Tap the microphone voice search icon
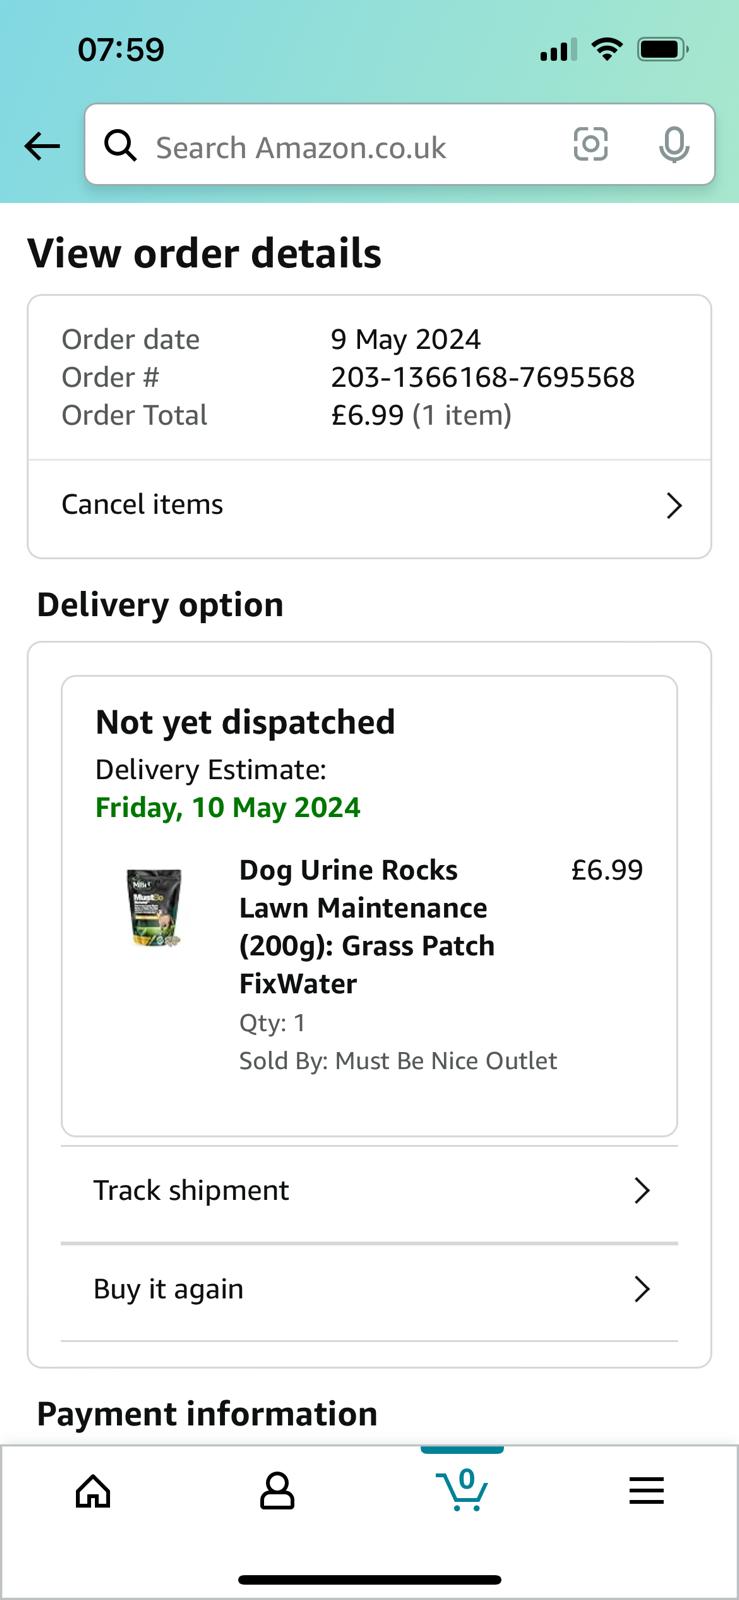The width and height of the screenshot is (739, 1600). (674, 145)
